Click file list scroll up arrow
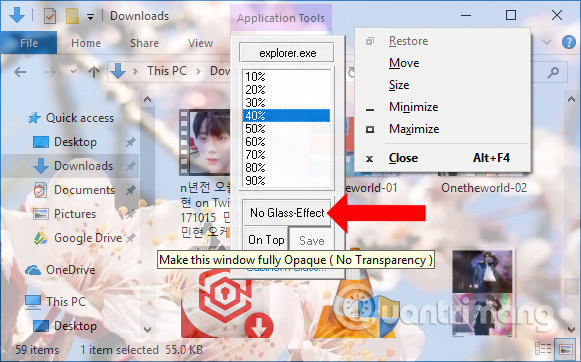581x362 pixels. click(571, 99)
